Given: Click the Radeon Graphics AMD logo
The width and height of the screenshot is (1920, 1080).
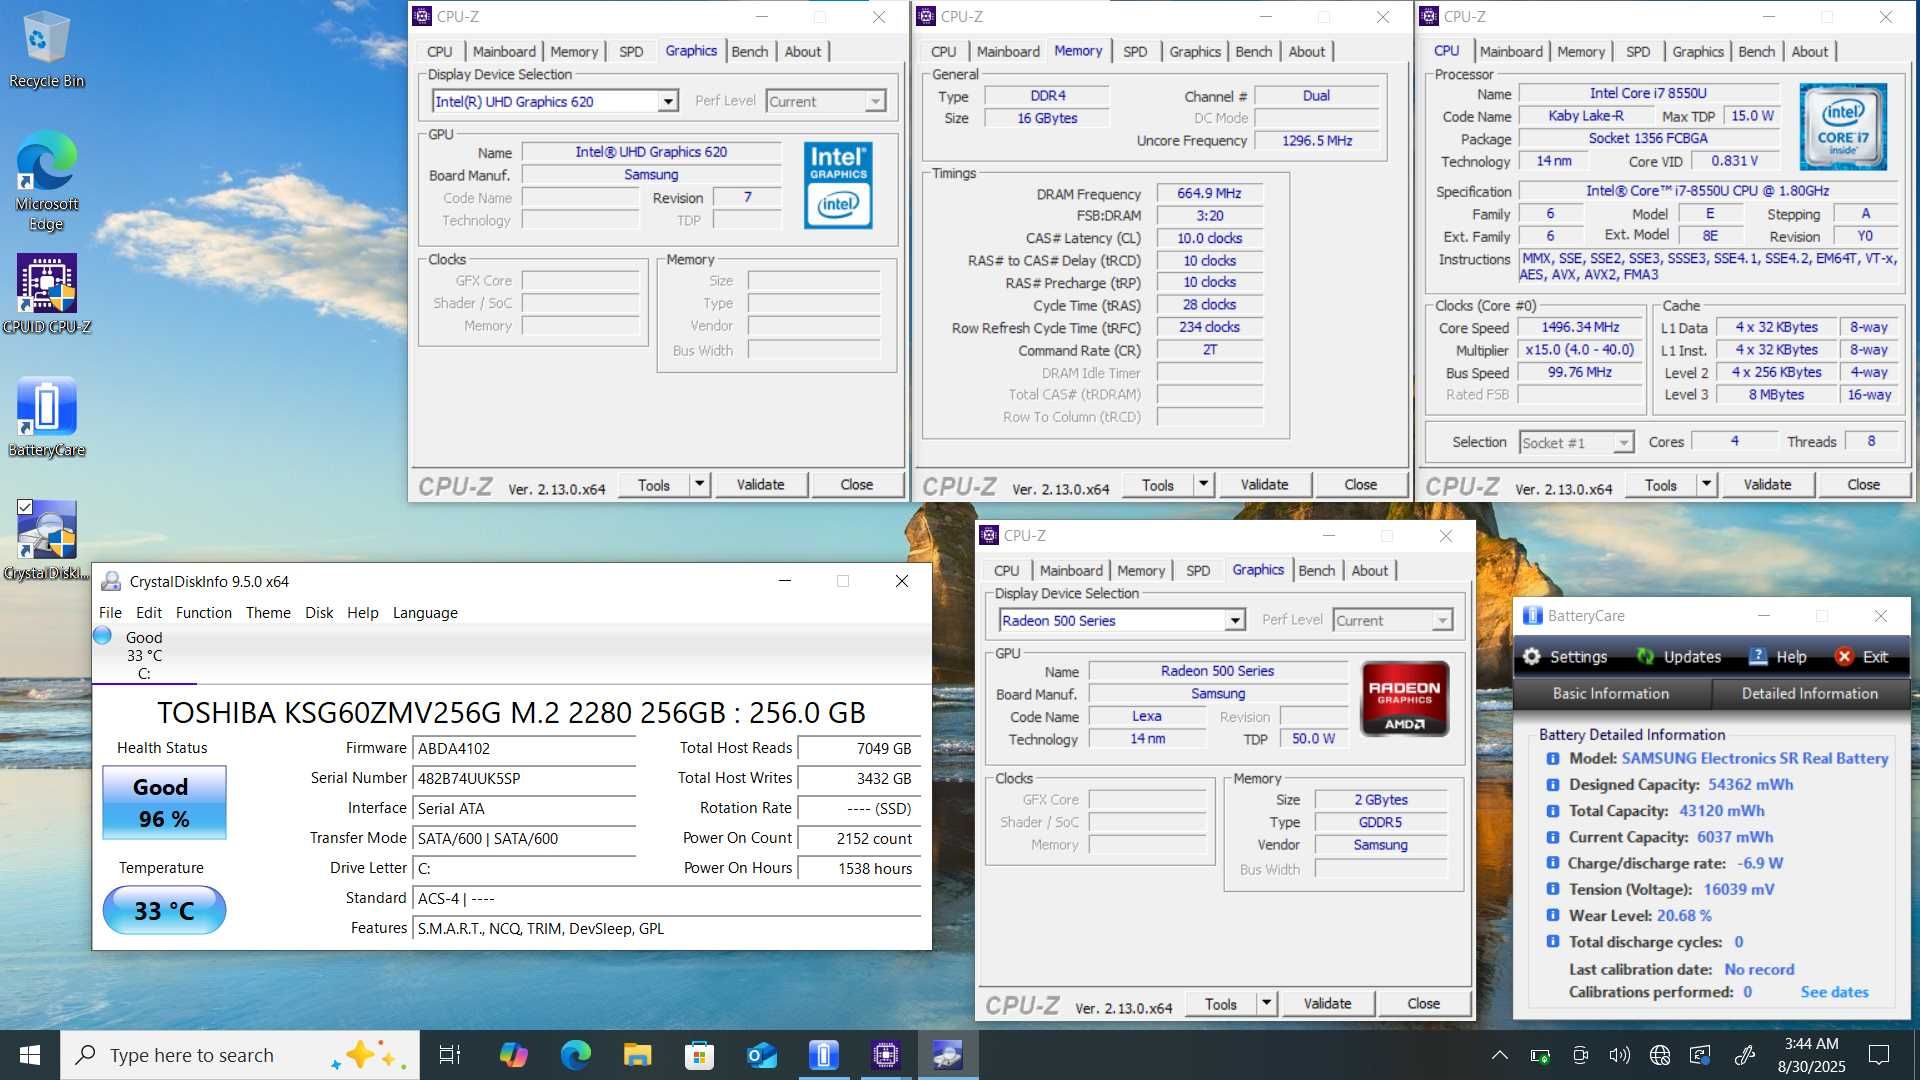Looking at the screenshot, I should pos(1404,699).
